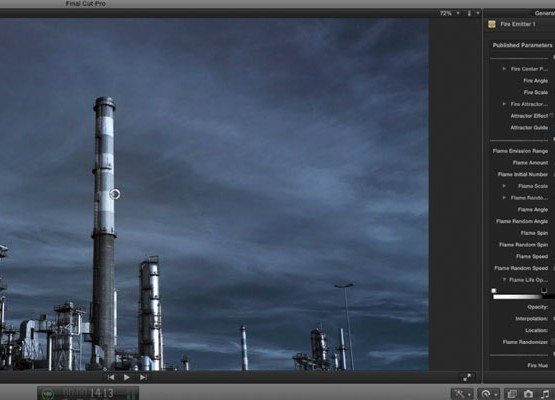Play the clip in the viewer
Image resolution: width=555 pixels, height=400 pixels.
coord(126,377)
